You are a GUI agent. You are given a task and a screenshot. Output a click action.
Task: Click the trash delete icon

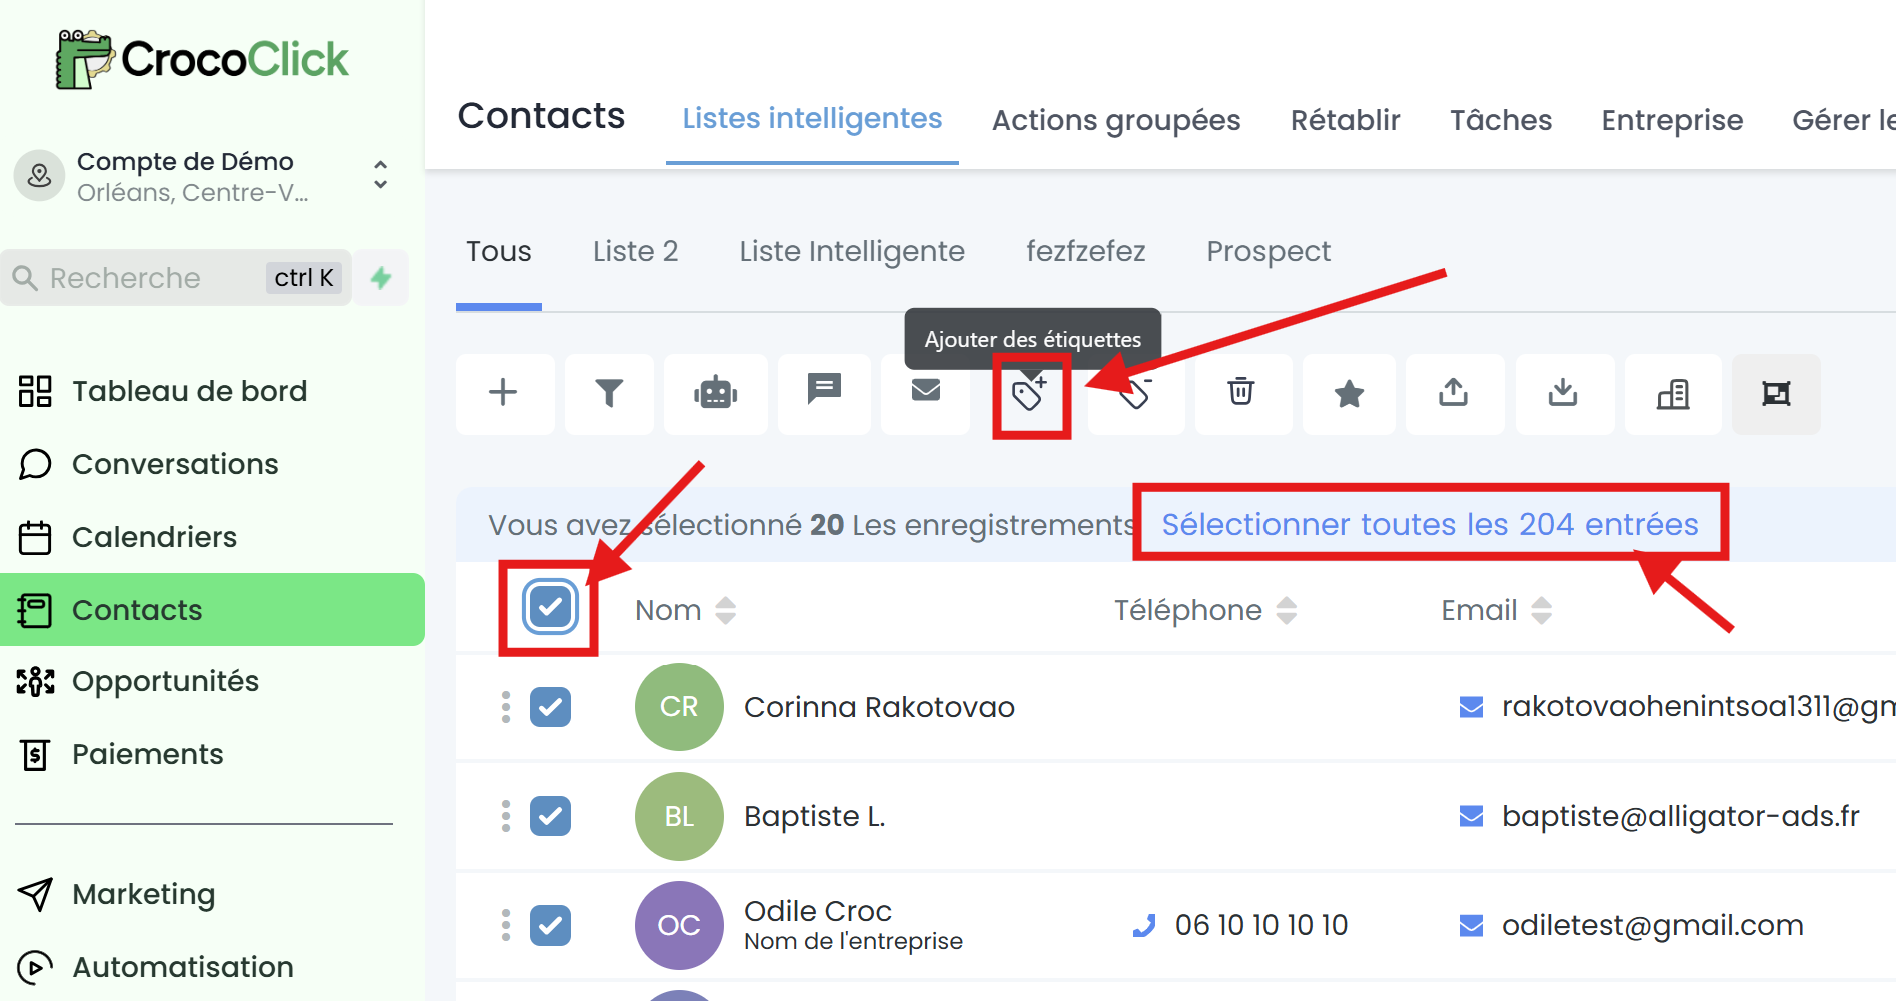click(1241, 392)
